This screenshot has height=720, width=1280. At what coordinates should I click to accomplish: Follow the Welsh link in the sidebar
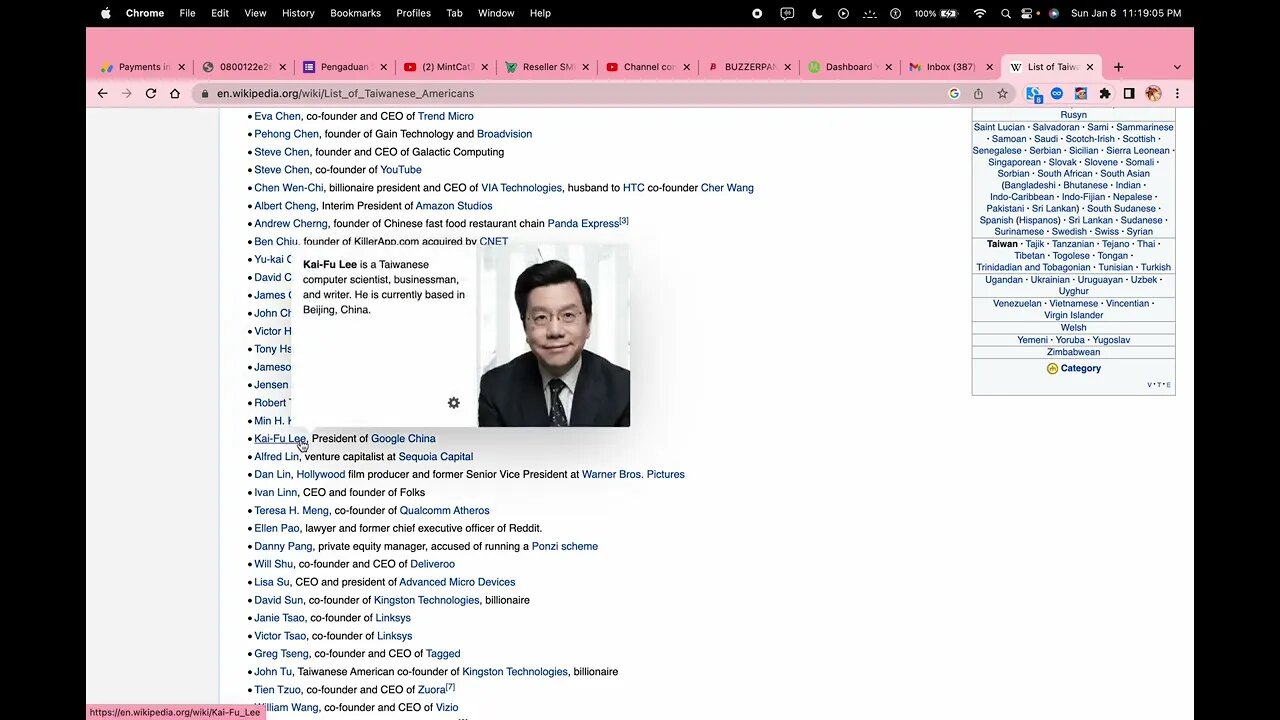(x=1073, y=327)
